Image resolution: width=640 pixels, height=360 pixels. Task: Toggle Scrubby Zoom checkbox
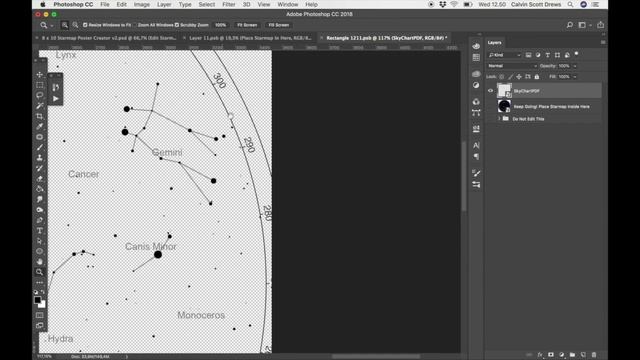pos(177,25)
